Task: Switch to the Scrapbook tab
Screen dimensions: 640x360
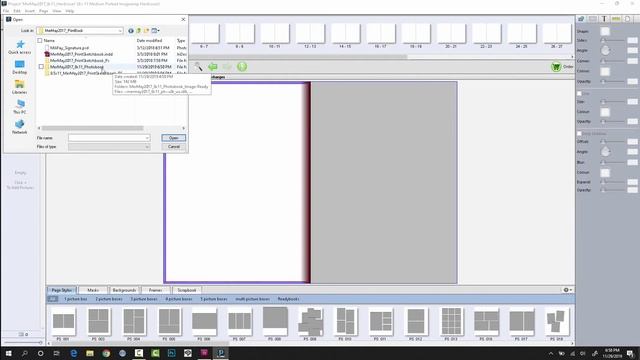Action: [187, 290]
